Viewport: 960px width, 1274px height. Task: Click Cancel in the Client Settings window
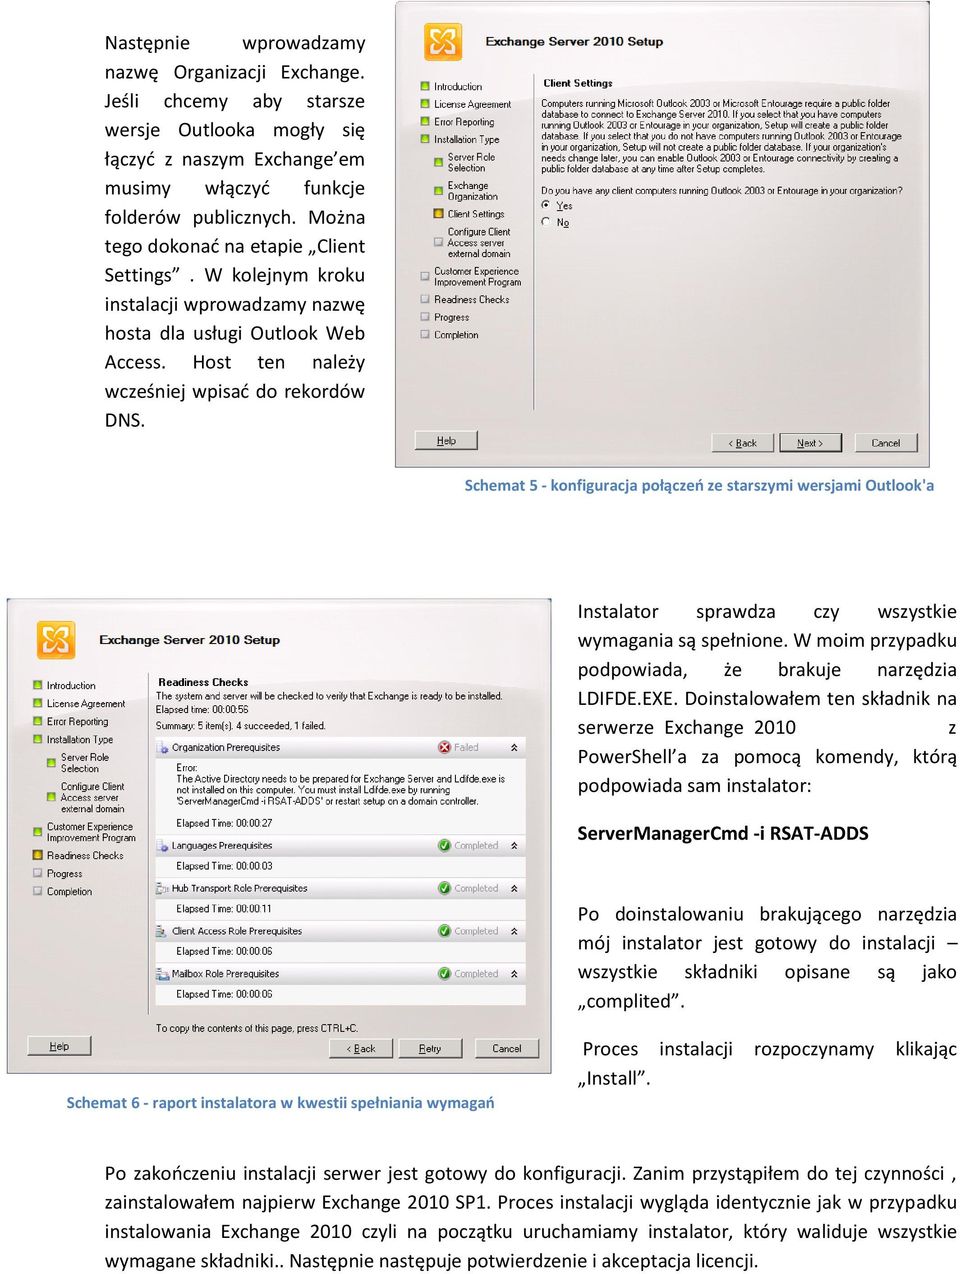pyautogui.click(x=886, y=443)
